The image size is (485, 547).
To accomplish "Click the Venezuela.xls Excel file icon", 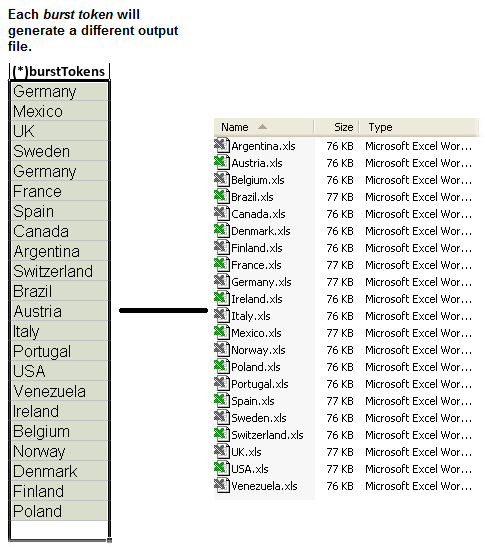I will coord(222,486).
